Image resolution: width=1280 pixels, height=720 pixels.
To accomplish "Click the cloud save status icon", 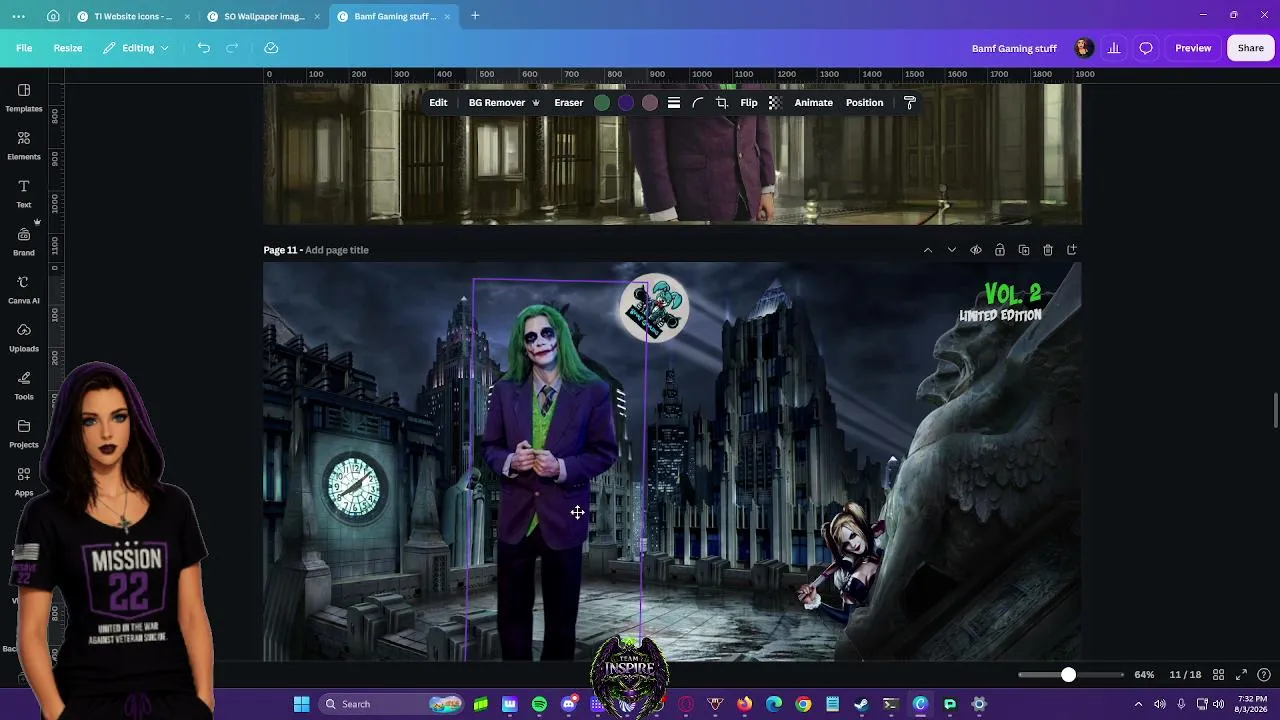I will (x=271, y=48).
